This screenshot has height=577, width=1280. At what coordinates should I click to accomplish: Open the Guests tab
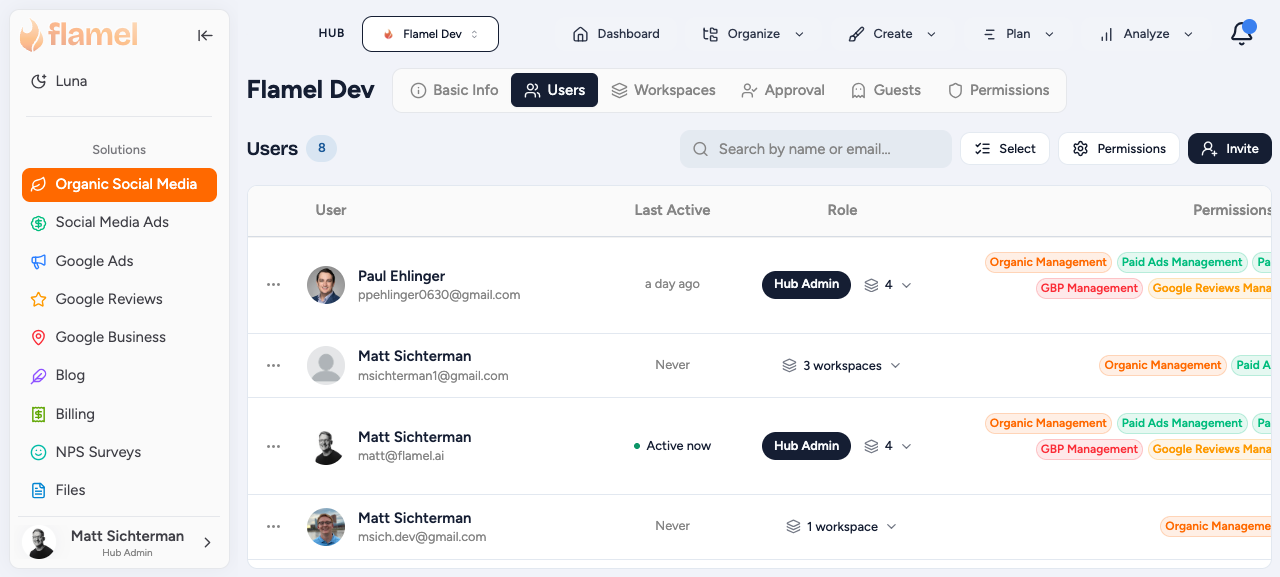886,90
